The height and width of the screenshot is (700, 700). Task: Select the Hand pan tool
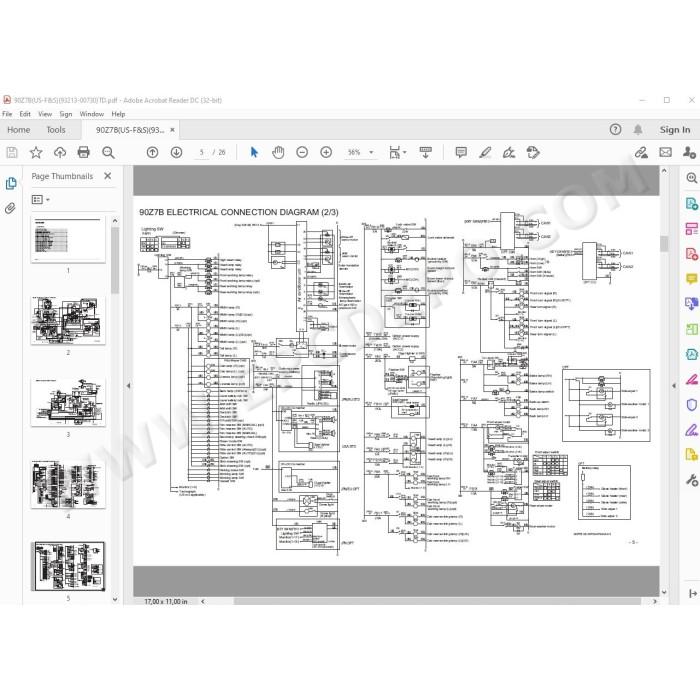pos(278,152)
